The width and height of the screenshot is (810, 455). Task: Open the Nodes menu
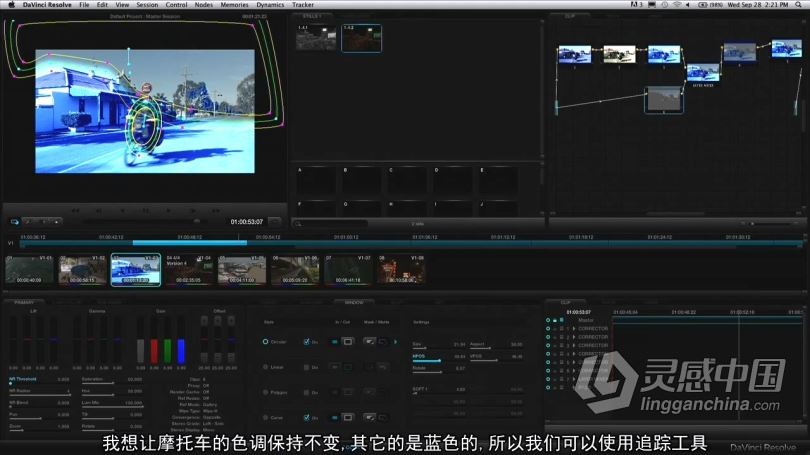204,5
